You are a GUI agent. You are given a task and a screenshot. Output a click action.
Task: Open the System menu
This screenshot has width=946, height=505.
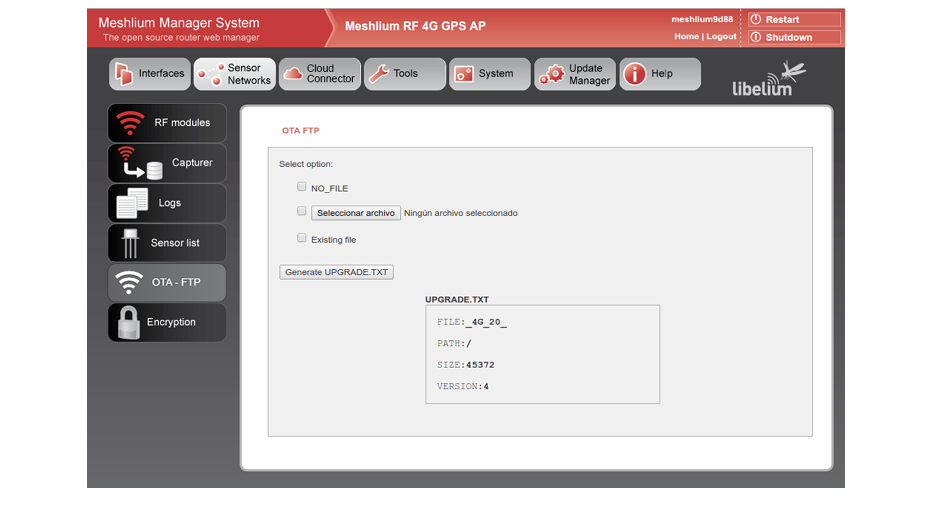pos(490,74)
